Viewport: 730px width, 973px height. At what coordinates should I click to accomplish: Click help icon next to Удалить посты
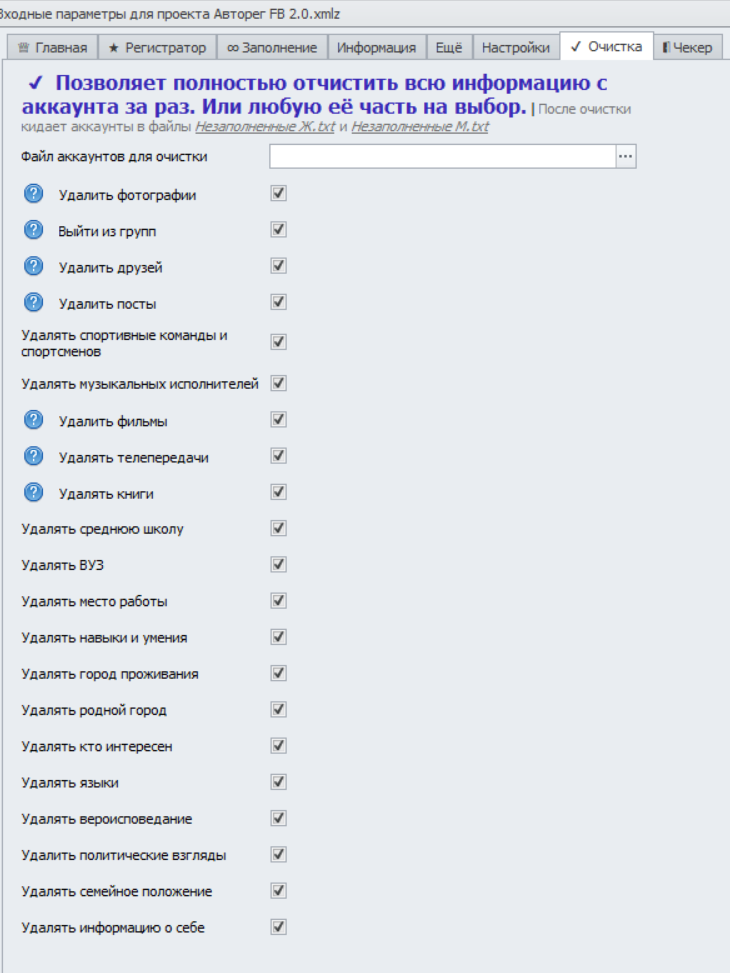(x=34, y=302)
